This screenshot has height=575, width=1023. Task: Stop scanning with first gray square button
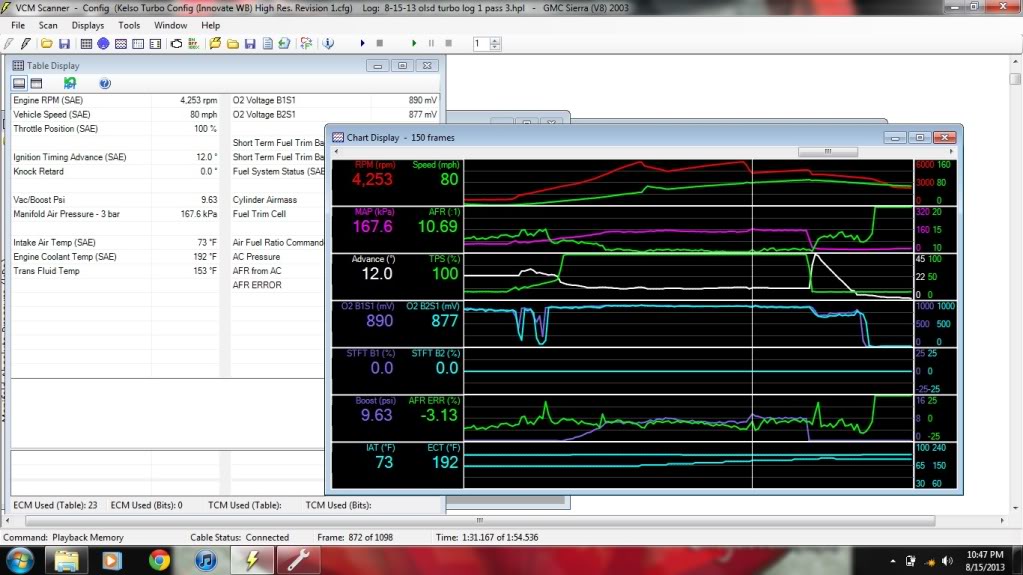coord(380,44)
